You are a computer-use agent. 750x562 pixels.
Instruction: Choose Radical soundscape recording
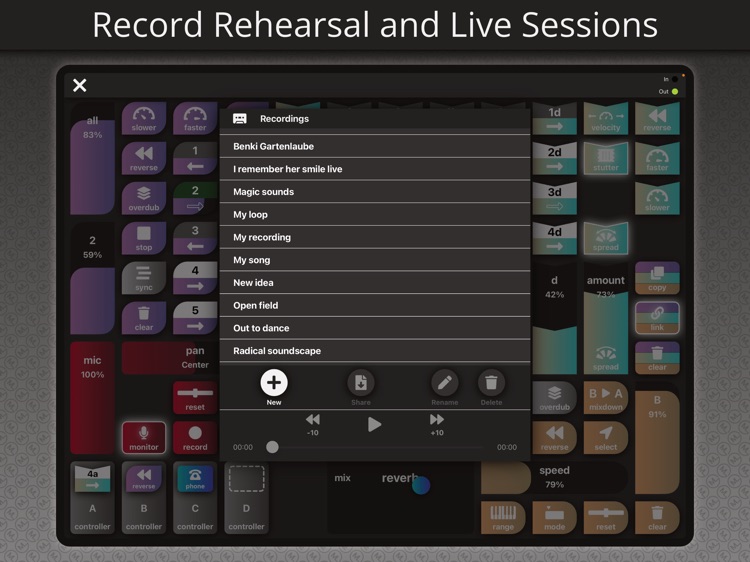(375, 351)
